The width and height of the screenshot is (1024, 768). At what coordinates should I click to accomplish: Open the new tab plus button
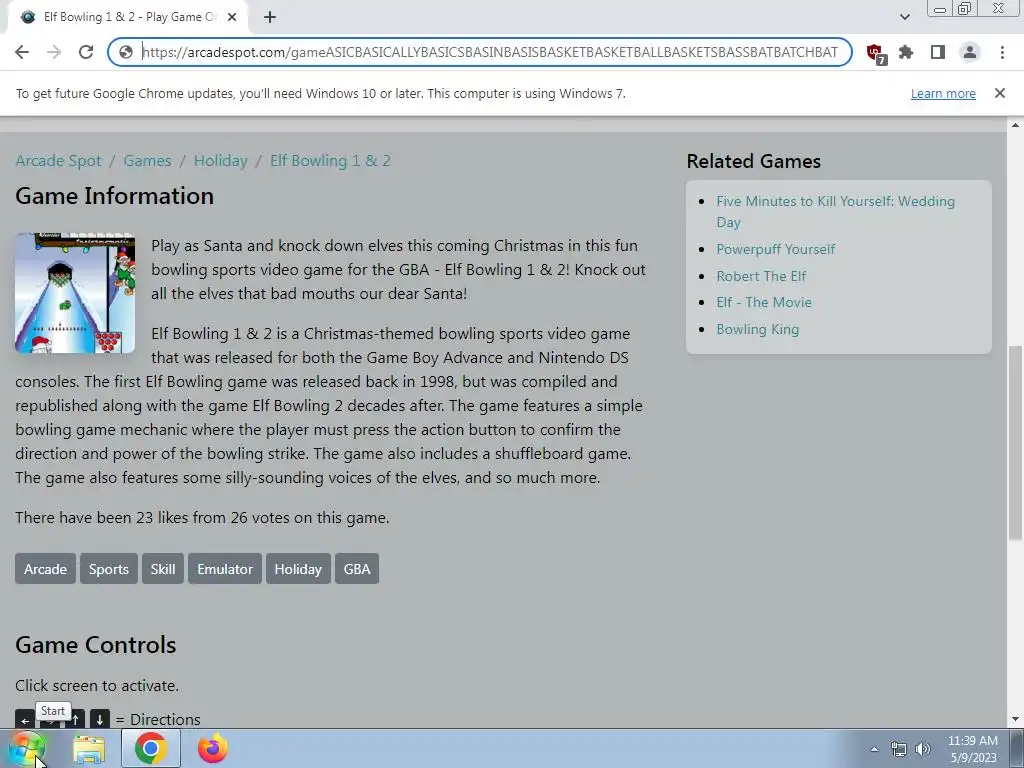270,18
